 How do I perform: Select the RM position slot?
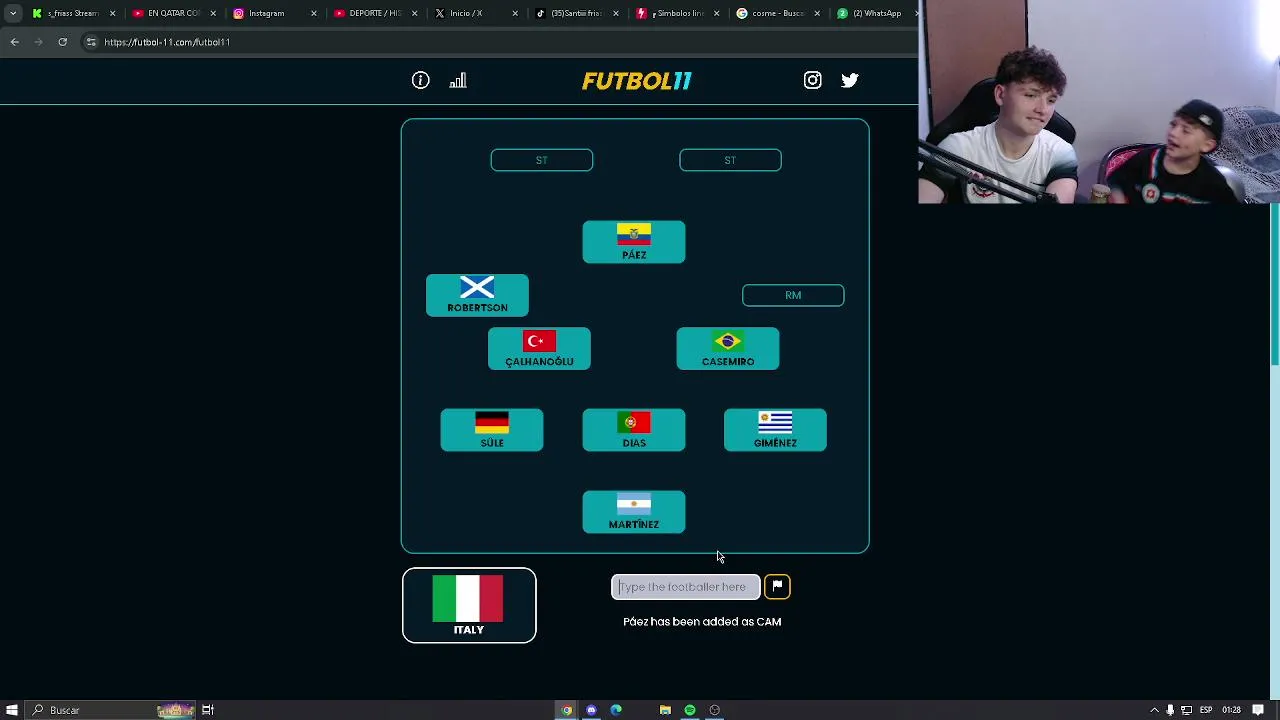(x=793, y=295)
